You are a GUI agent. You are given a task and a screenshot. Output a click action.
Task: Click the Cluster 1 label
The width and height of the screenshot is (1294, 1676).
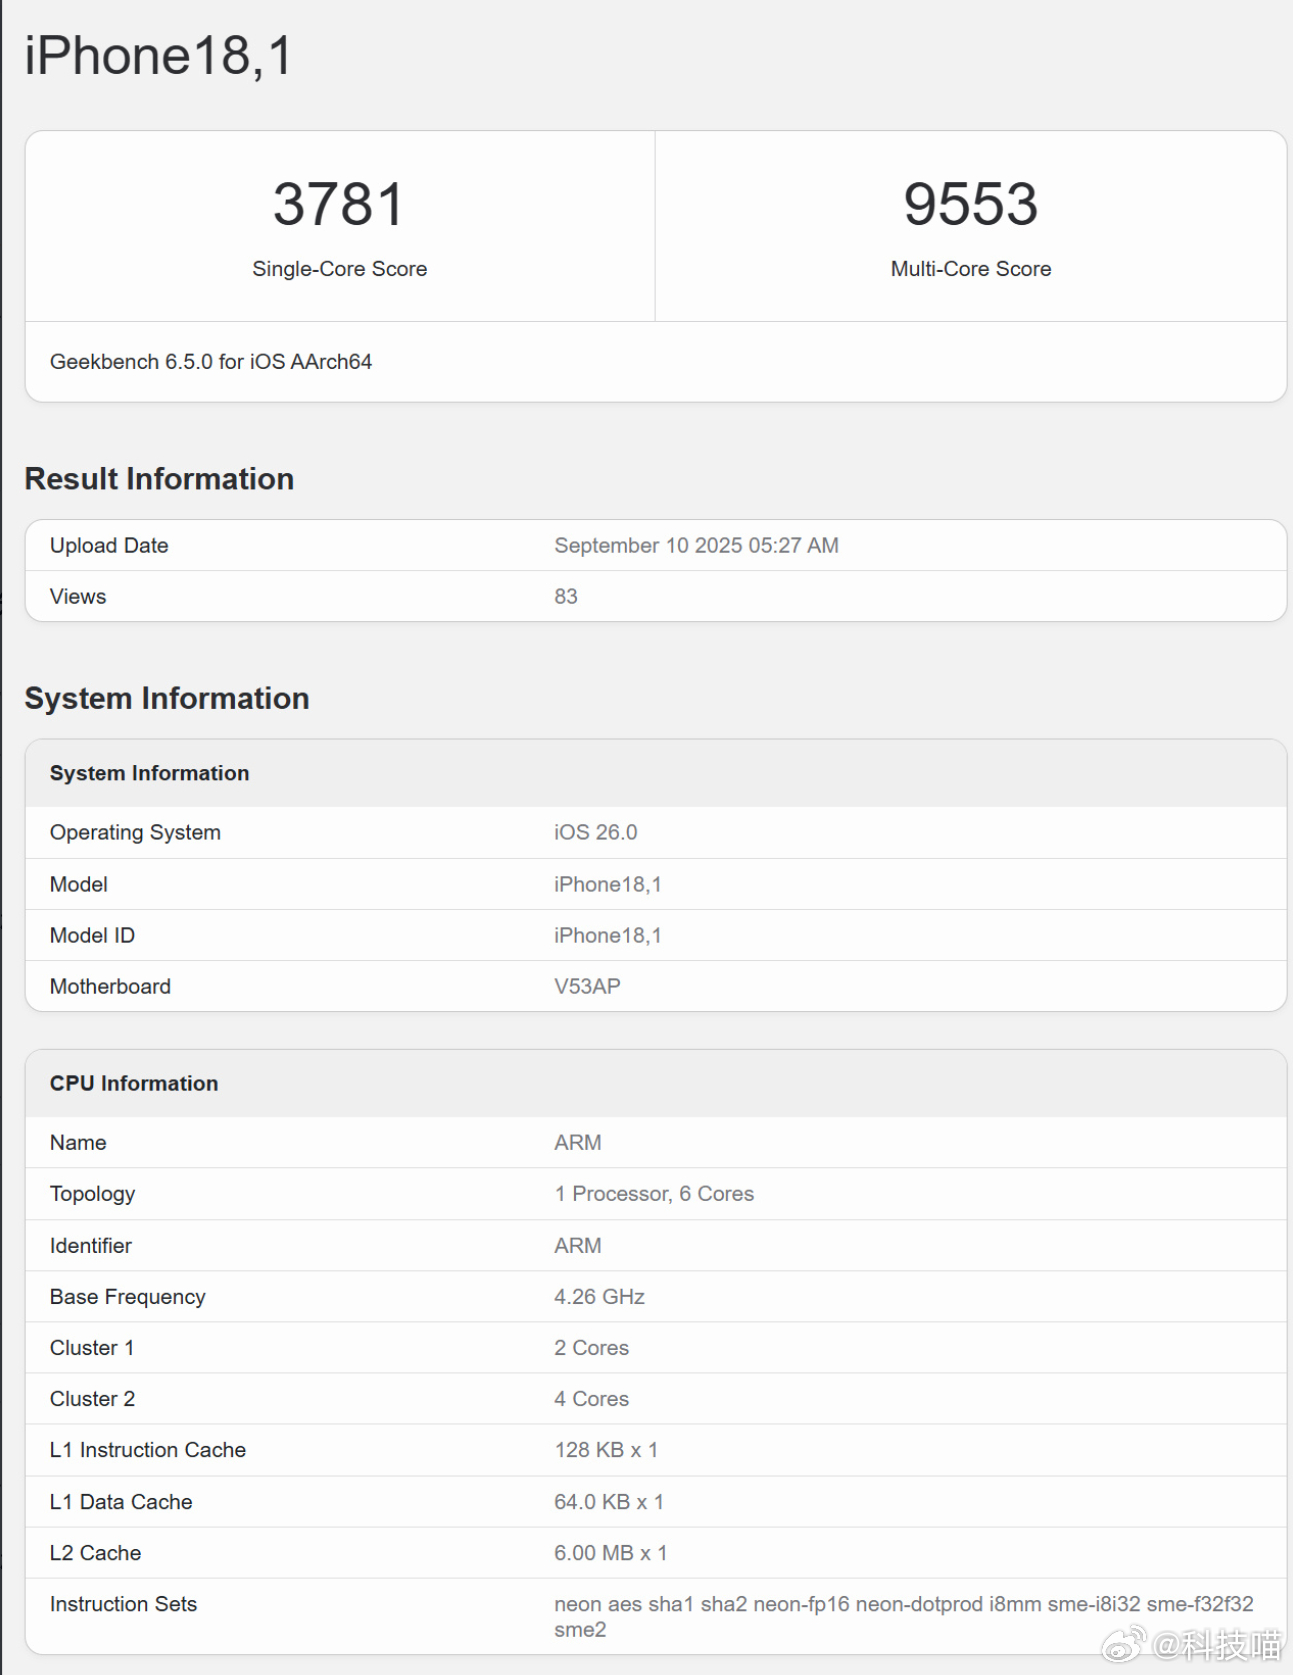(x=92, y=1348)
